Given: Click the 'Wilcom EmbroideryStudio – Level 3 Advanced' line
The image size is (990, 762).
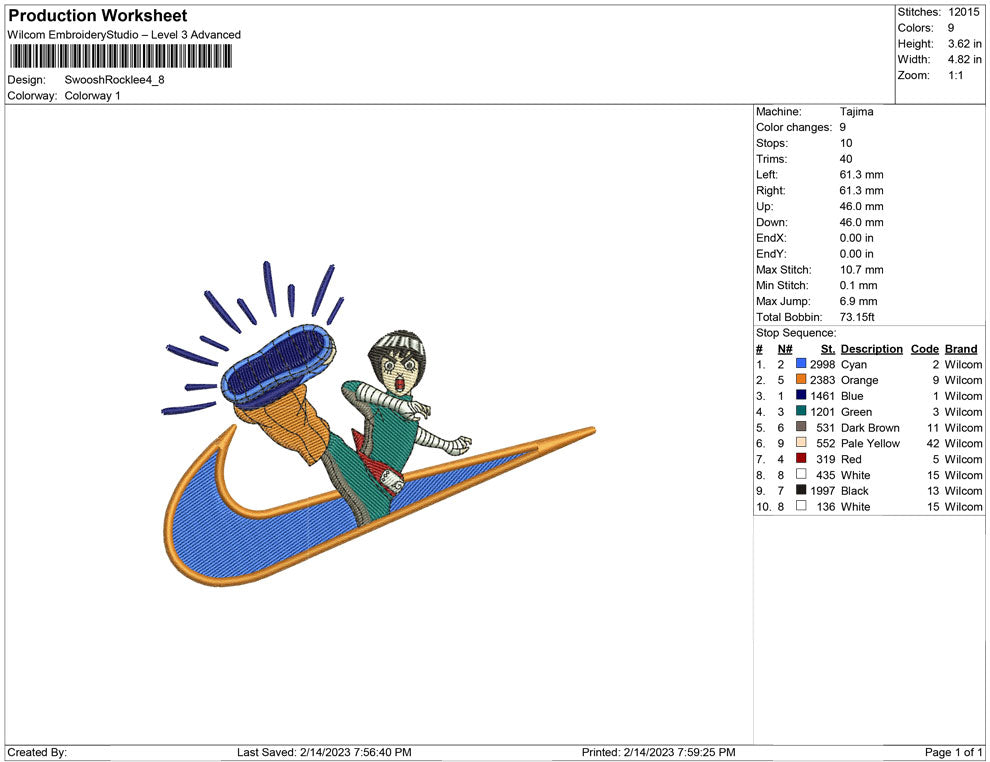Looking at the screenshot, I should coord(124,35).
